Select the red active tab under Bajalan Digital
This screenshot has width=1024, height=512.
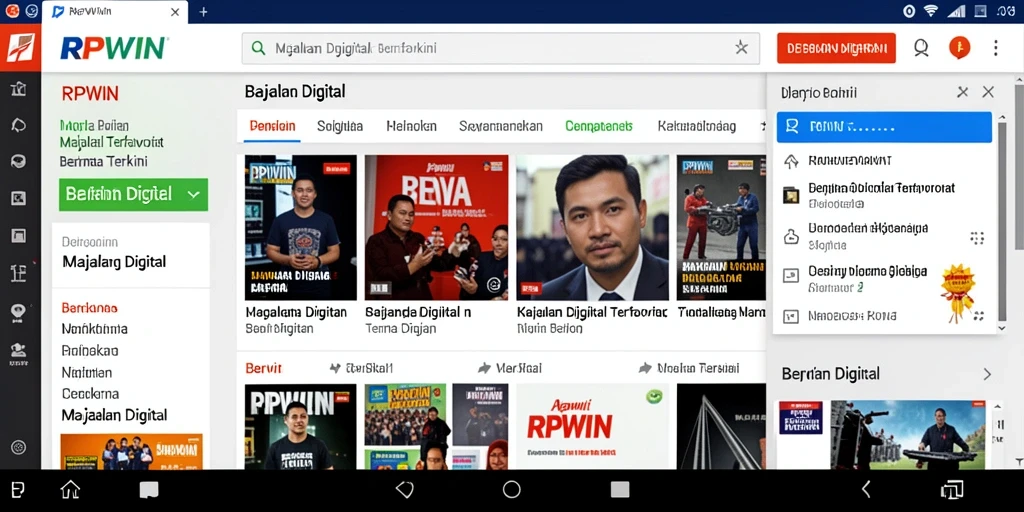coord(272,126)
